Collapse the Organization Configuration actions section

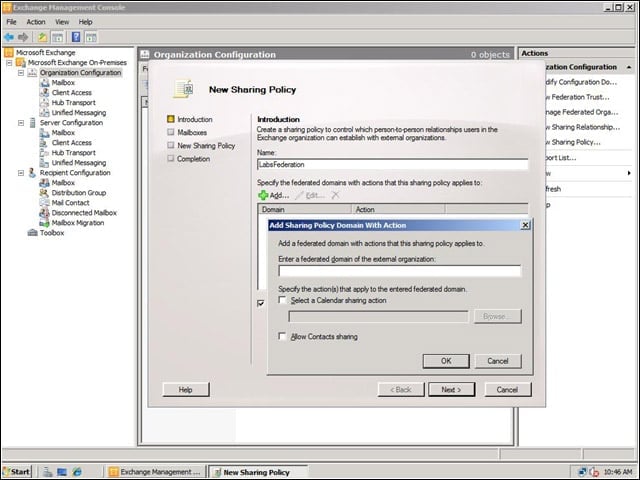pos(629,67)
